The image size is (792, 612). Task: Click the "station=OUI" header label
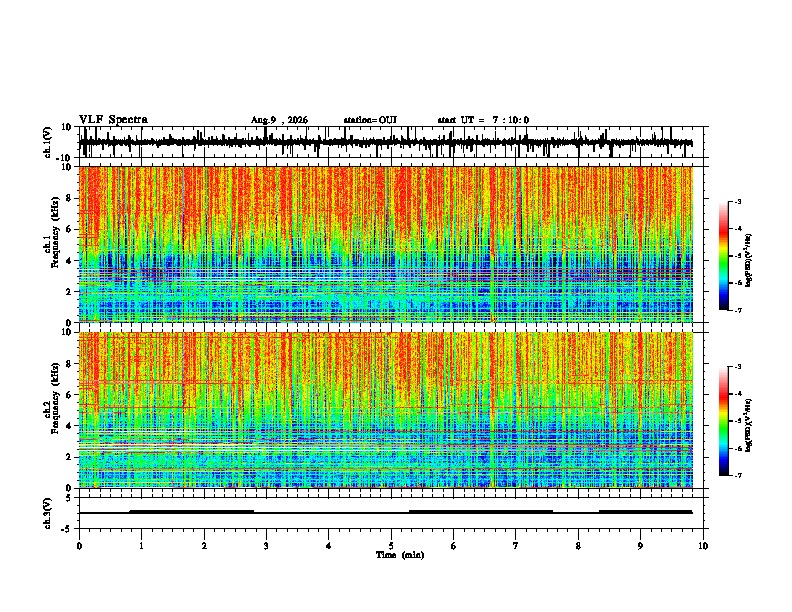pos(370,120)
